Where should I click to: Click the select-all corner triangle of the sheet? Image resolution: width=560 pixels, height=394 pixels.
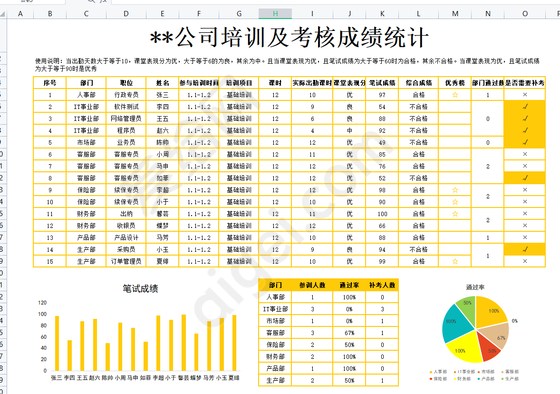point(3,14)
